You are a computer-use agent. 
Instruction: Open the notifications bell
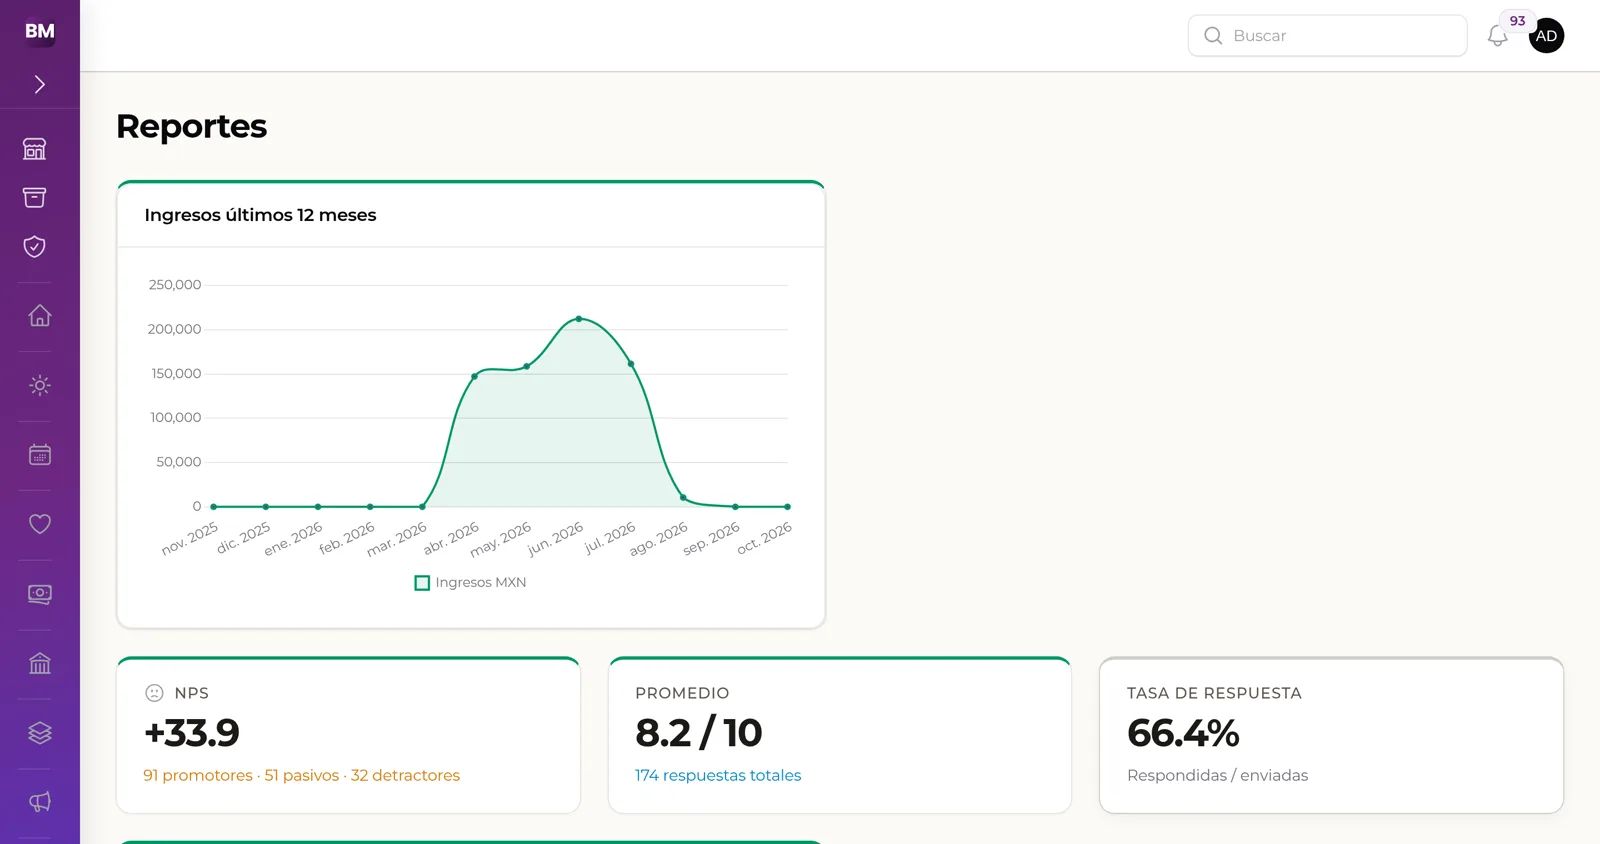pos(1497,36)
